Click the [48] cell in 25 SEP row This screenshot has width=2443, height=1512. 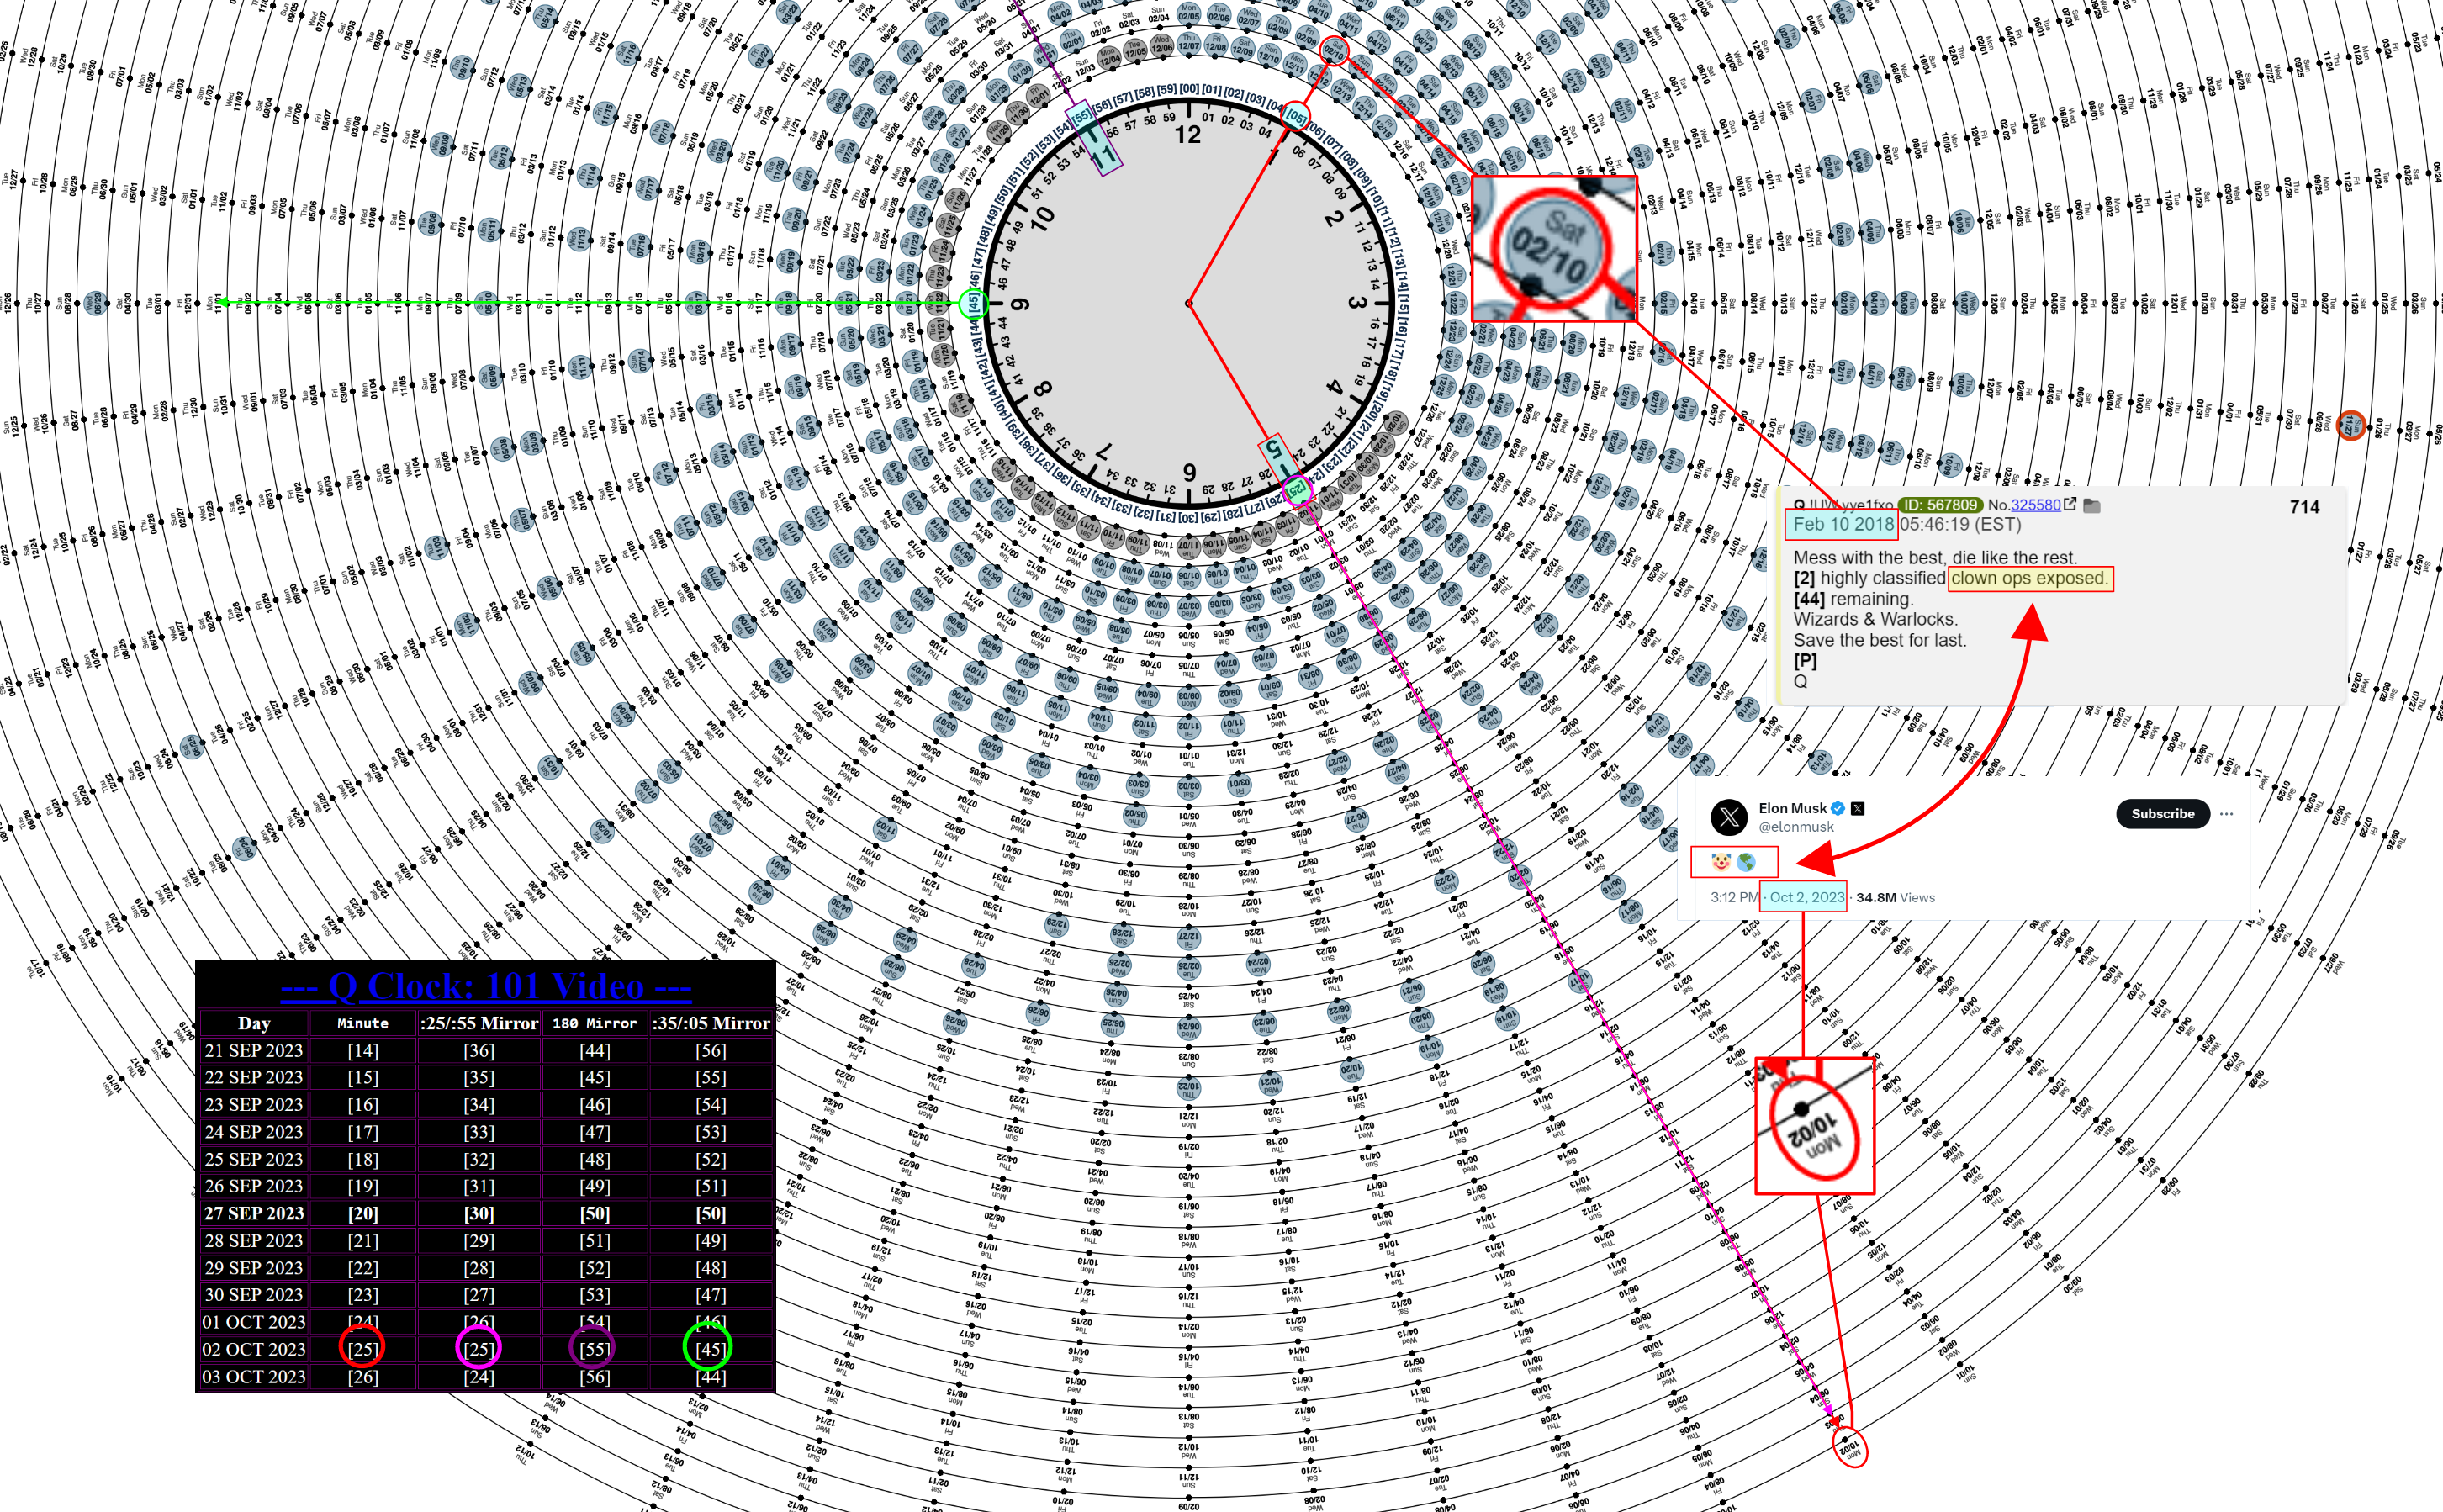coord(595,1159)
